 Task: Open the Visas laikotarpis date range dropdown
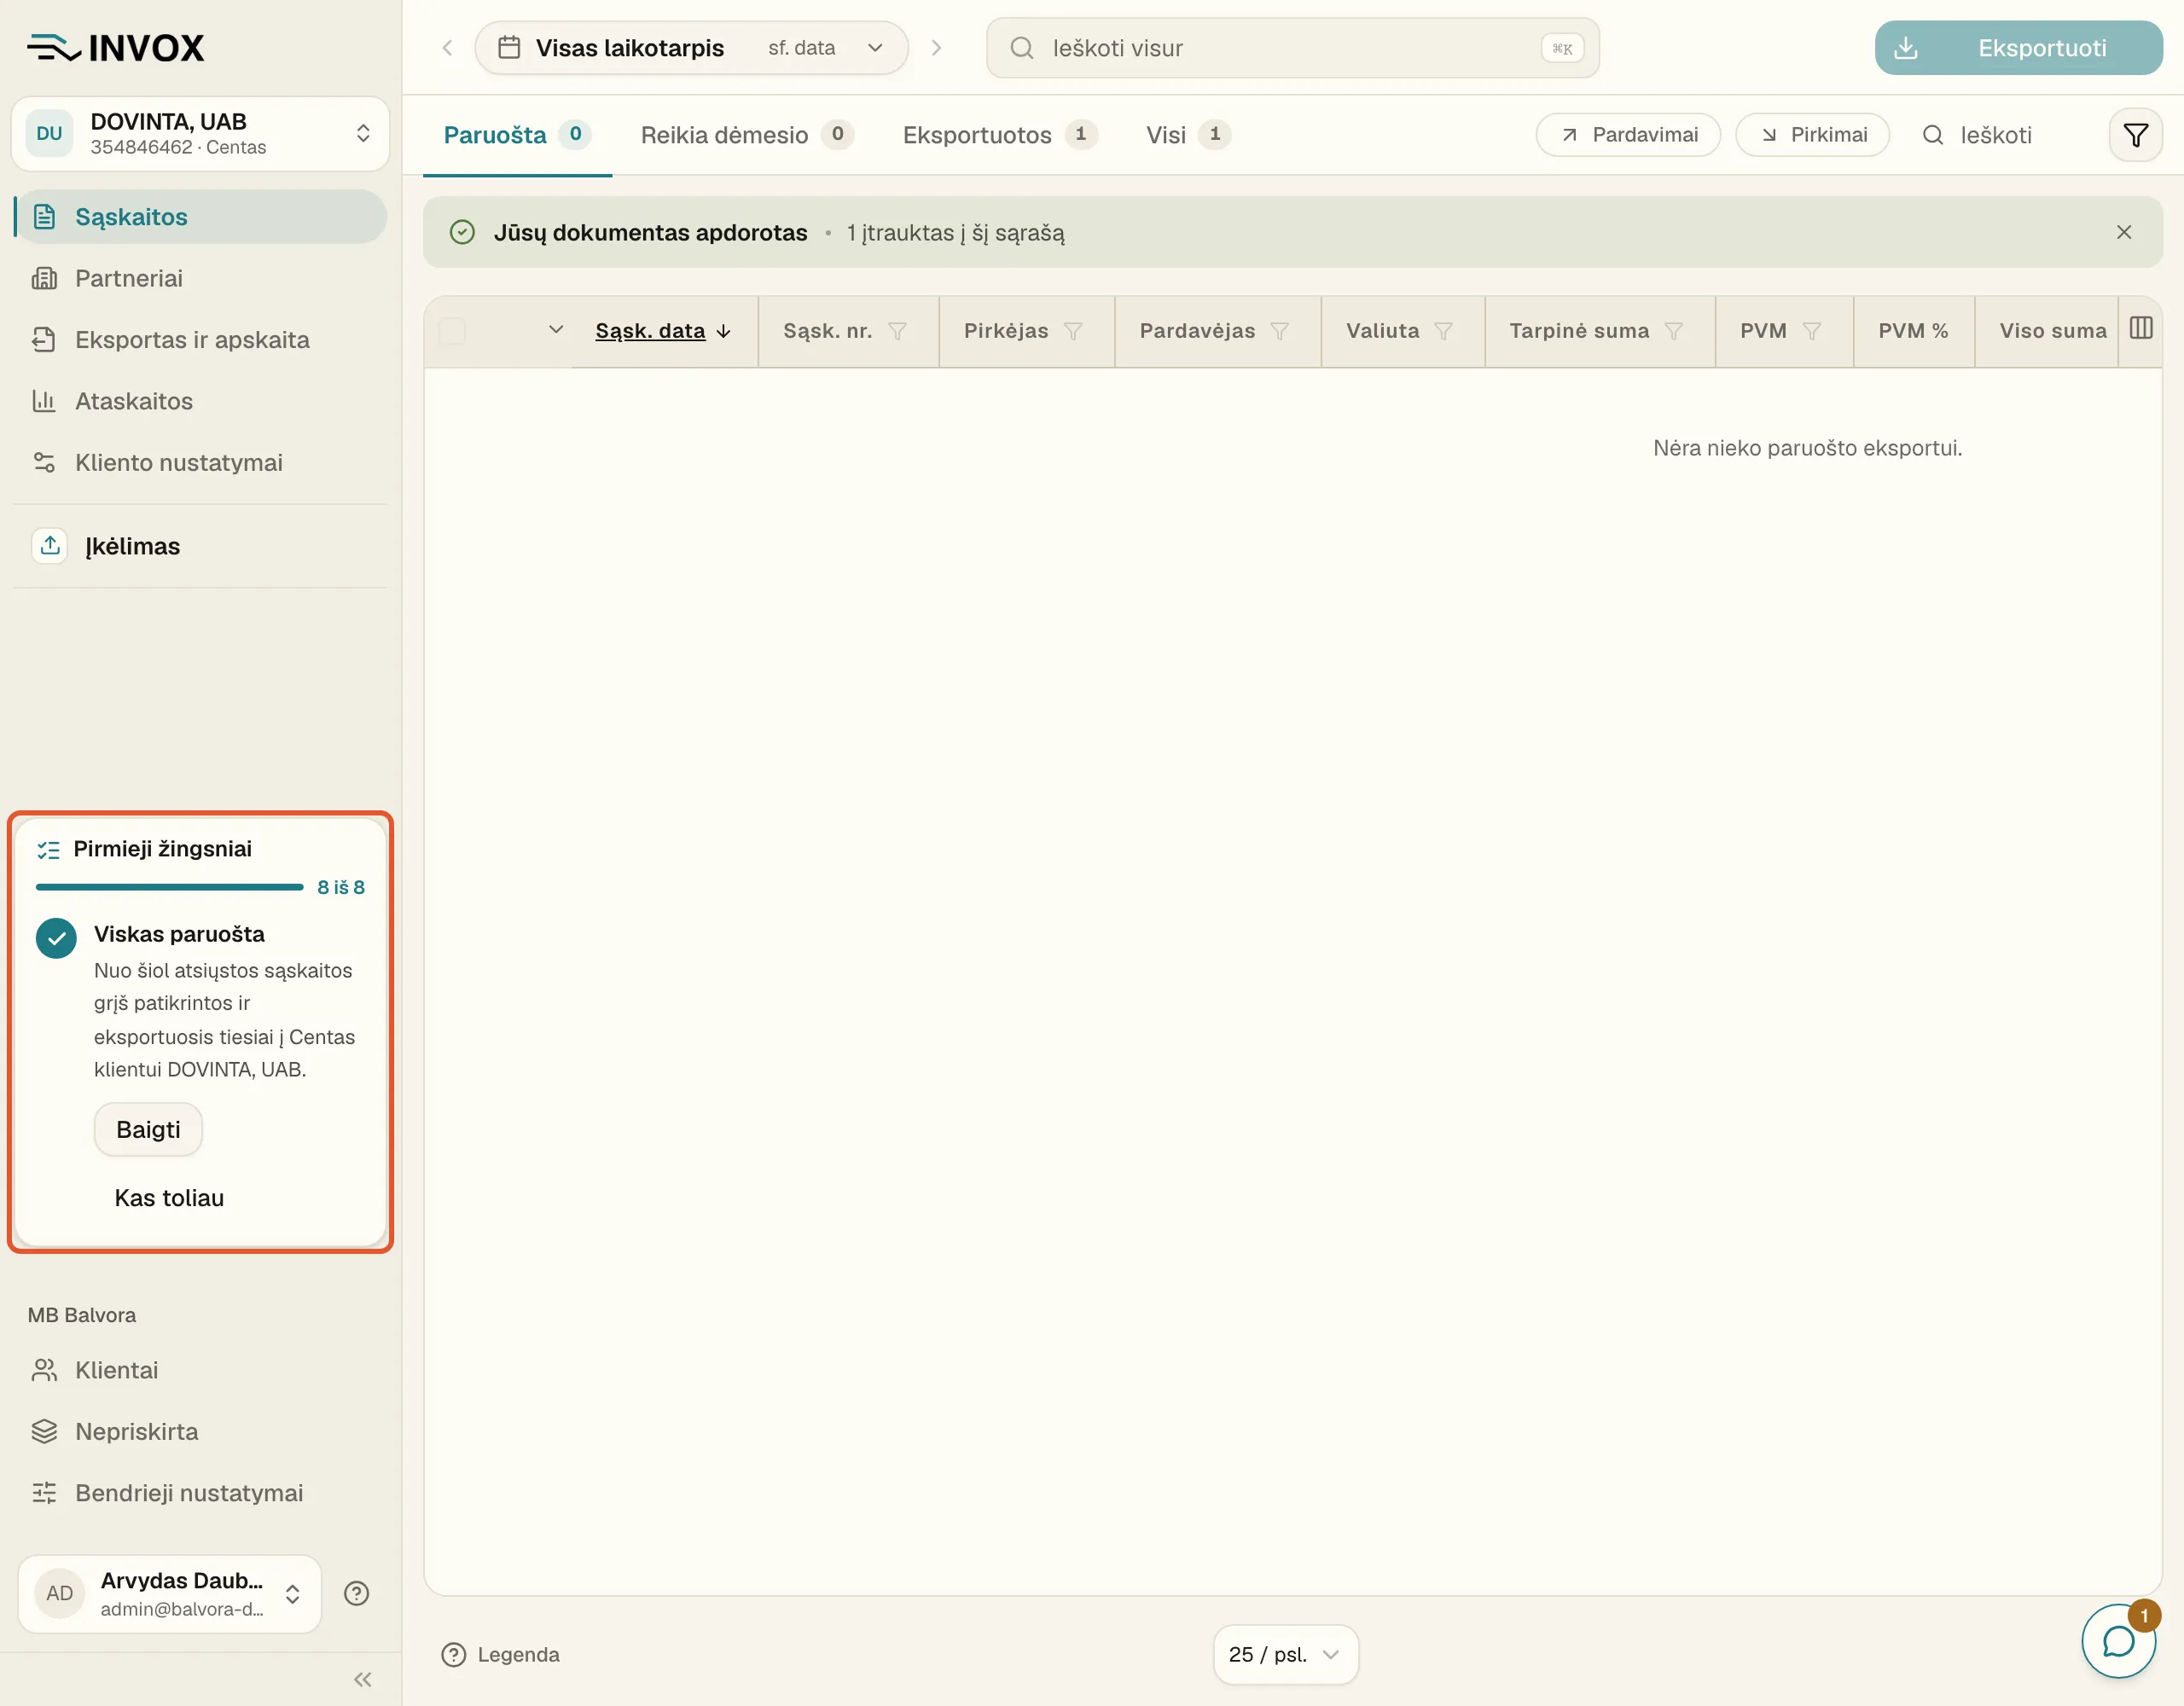691,48
